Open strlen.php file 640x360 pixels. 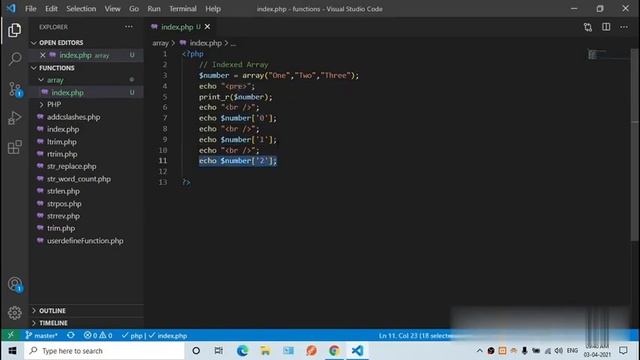click(x=63, y=191)
